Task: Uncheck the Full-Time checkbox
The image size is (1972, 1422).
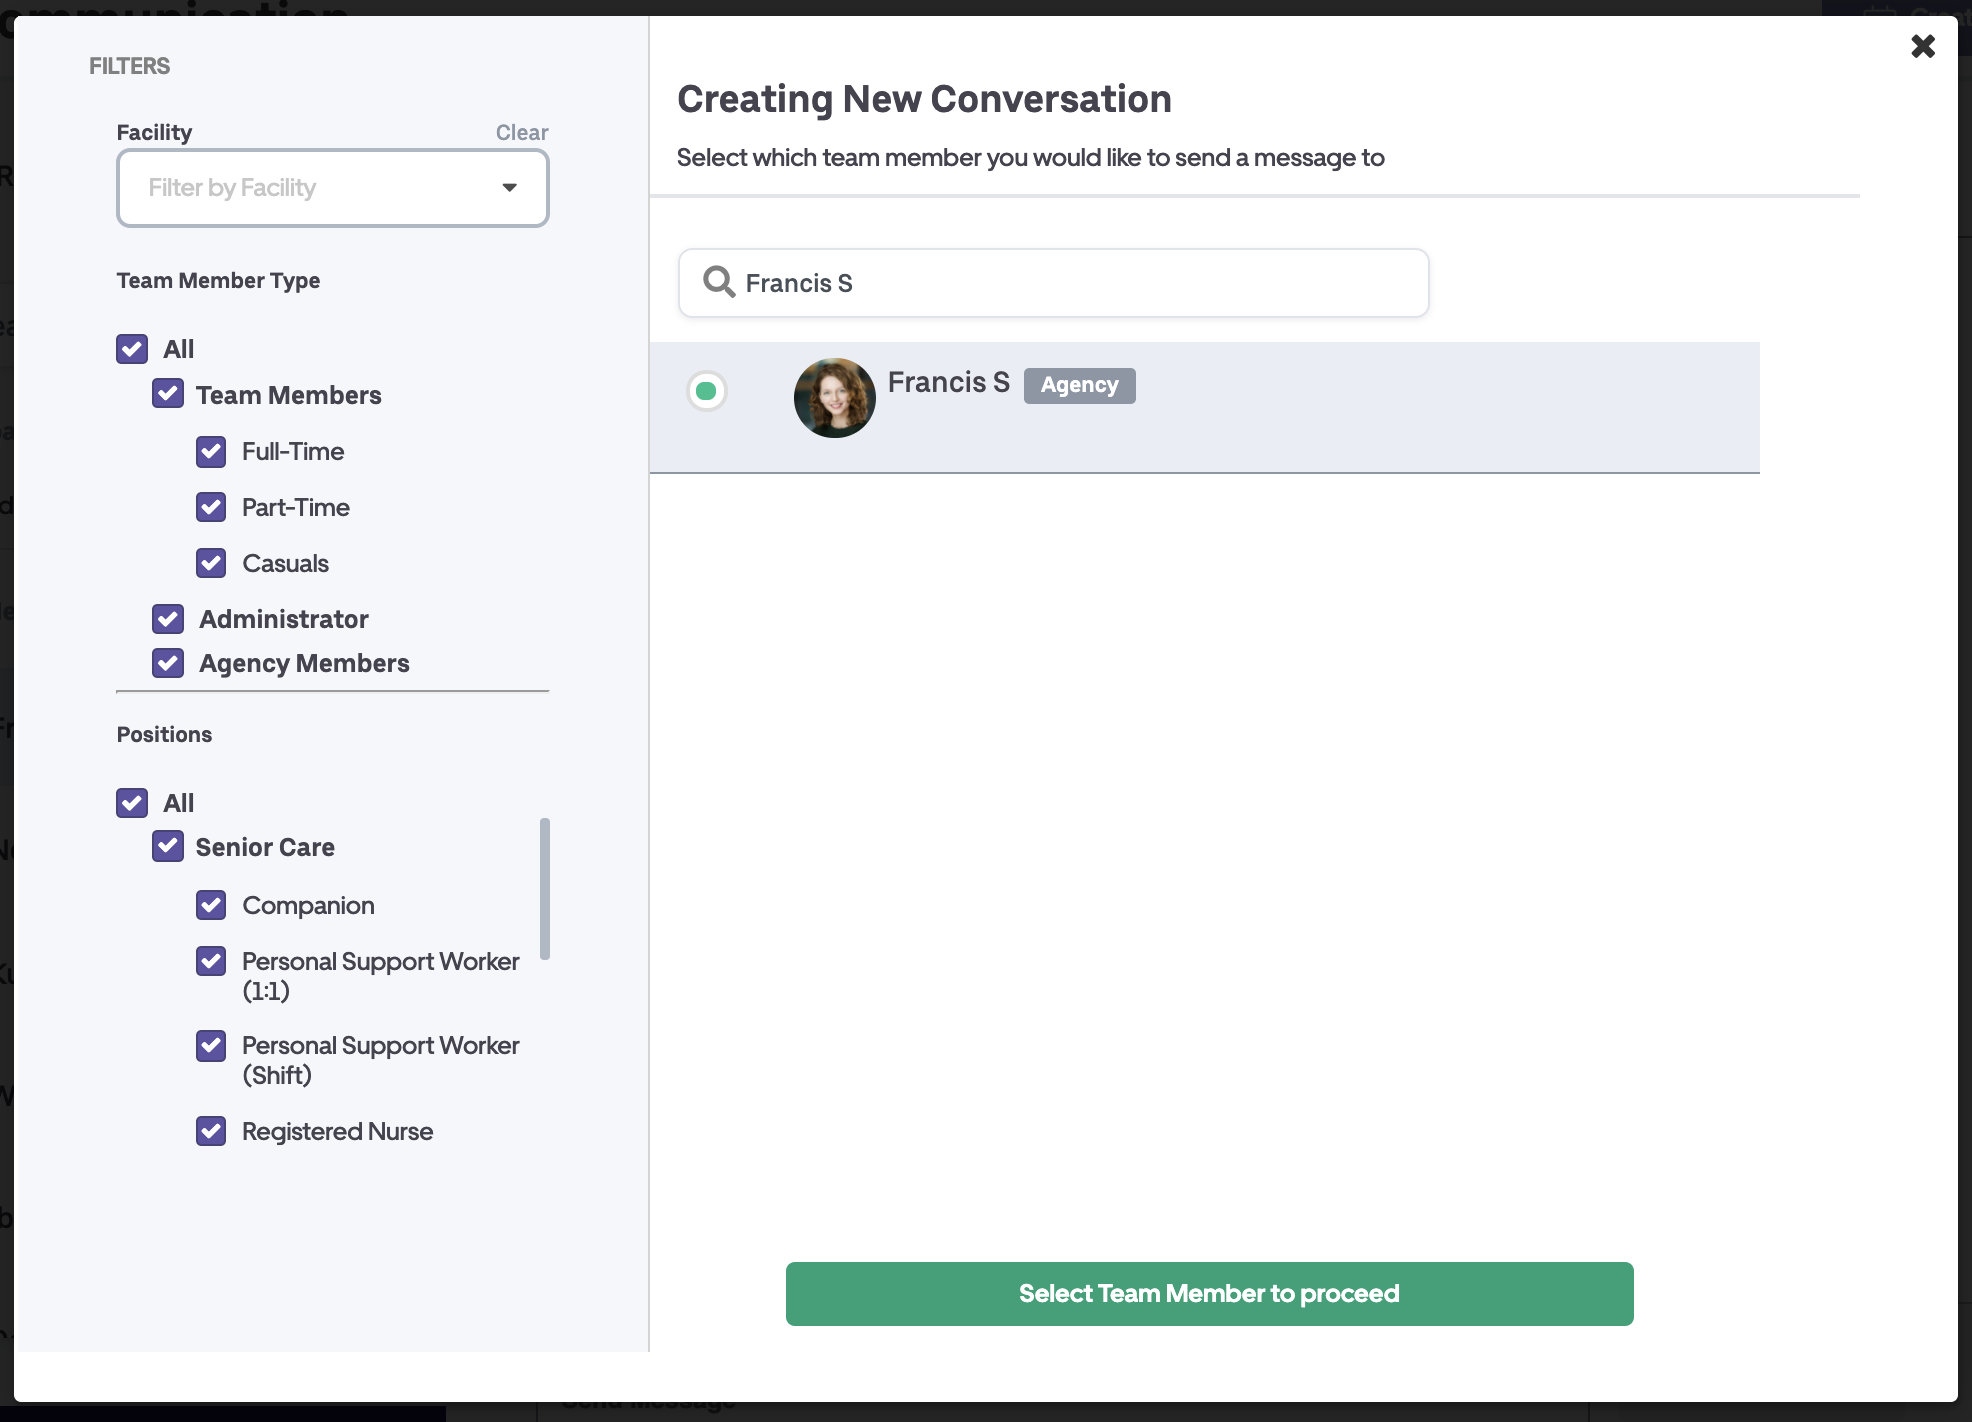Action: 211,451
